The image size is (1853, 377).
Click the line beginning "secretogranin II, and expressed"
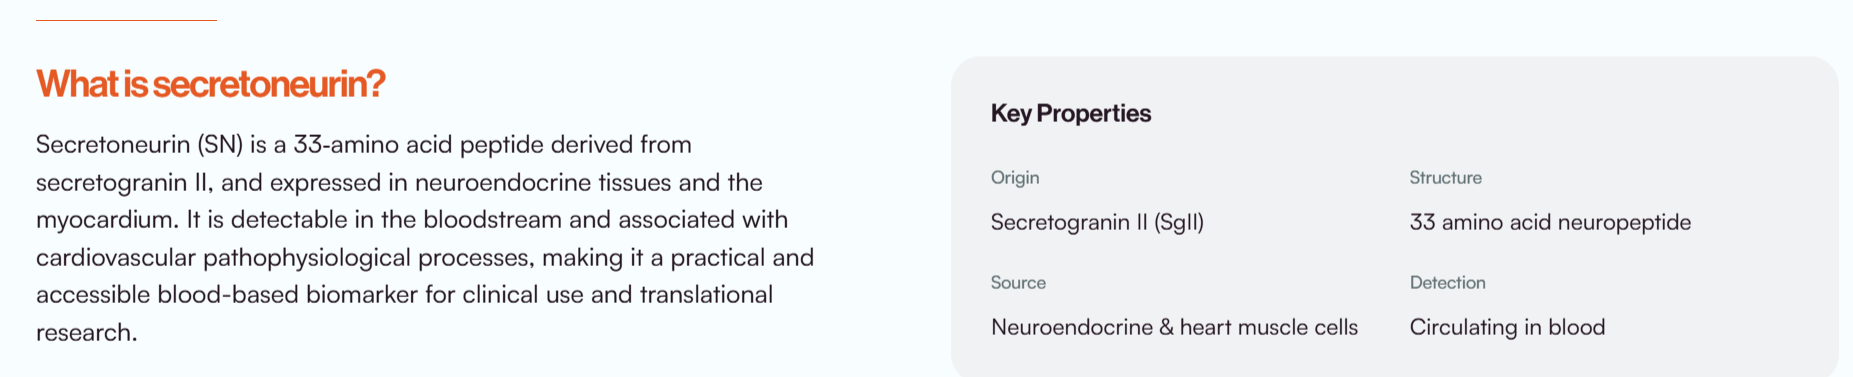click(x=399, y=183)
